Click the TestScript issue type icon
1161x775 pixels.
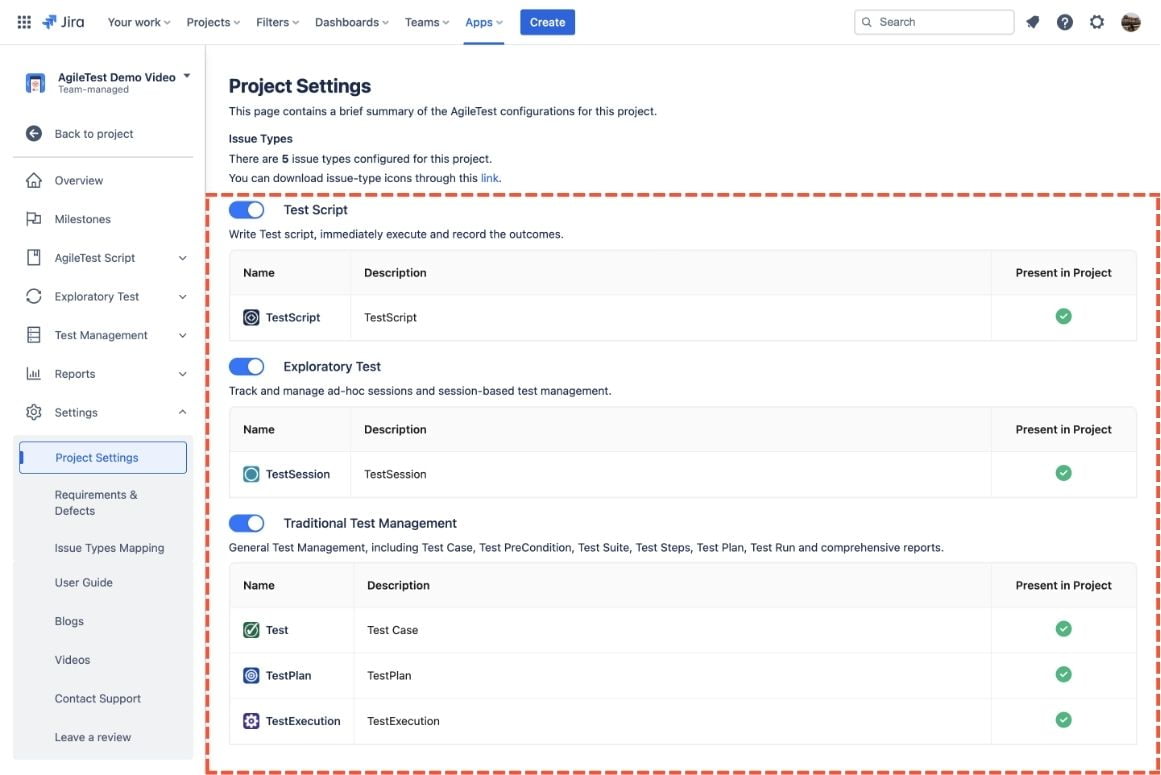pyautogui.click(x=251, y=317)
